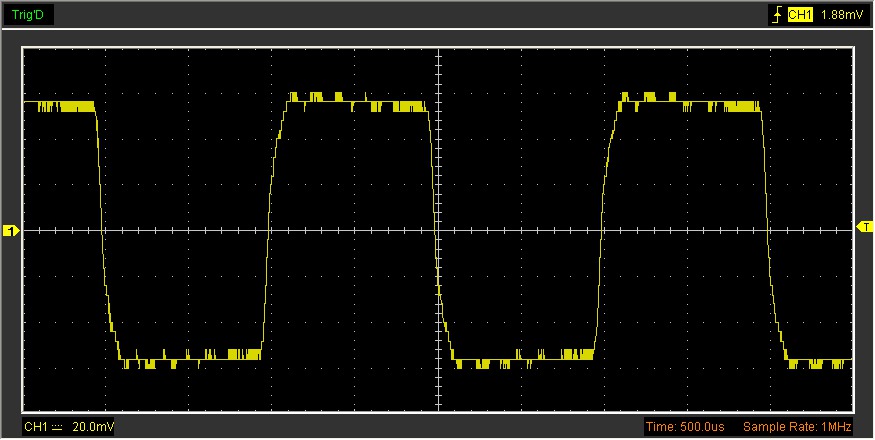Click the yellow channel 1 ground marker
This screenshot has width=875, height=440.
tap(11, 232)
